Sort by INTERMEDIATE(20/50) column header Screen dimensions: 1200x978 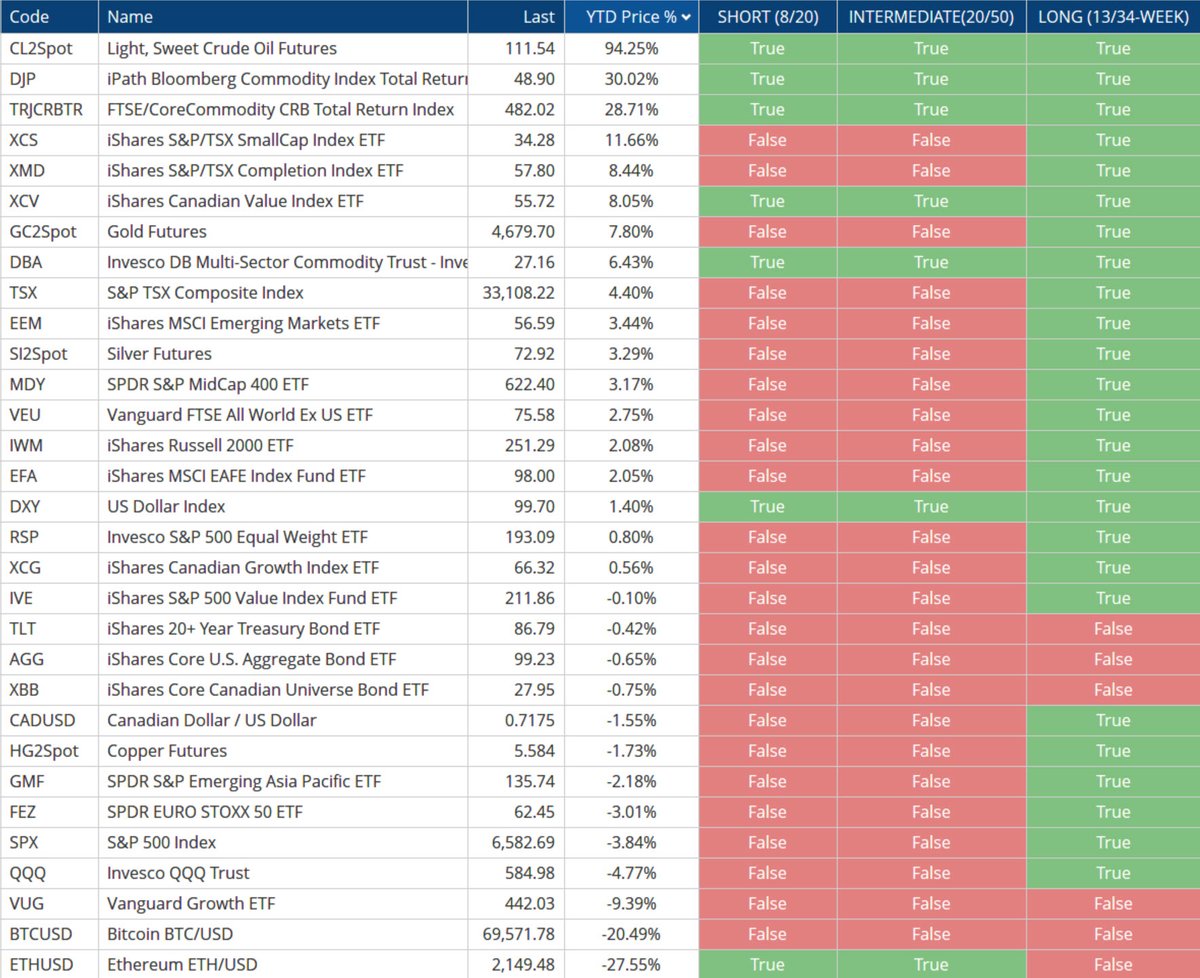click(931, 16)
